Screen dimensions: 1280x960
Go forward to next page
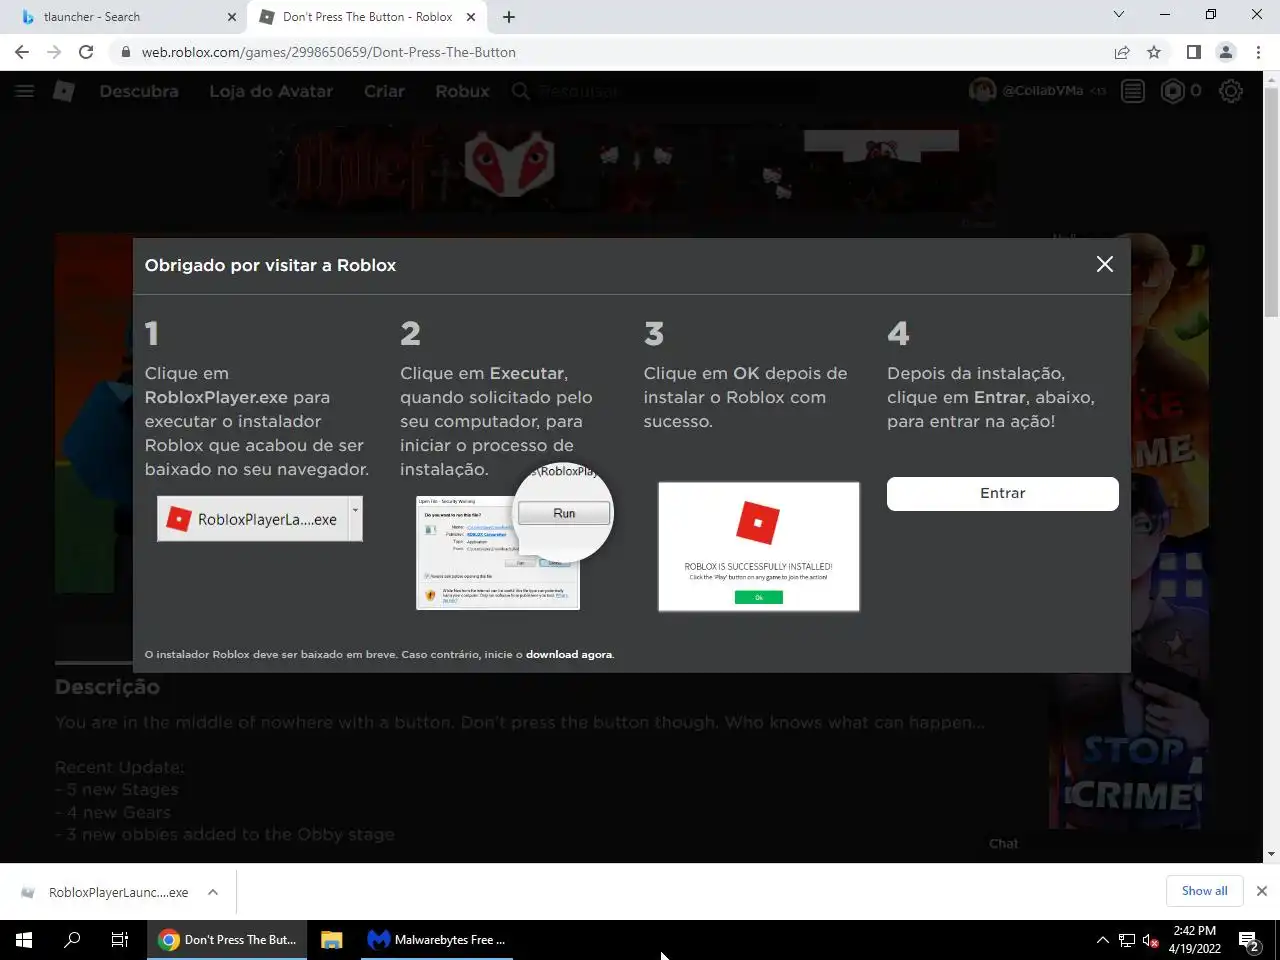(54, 52)
